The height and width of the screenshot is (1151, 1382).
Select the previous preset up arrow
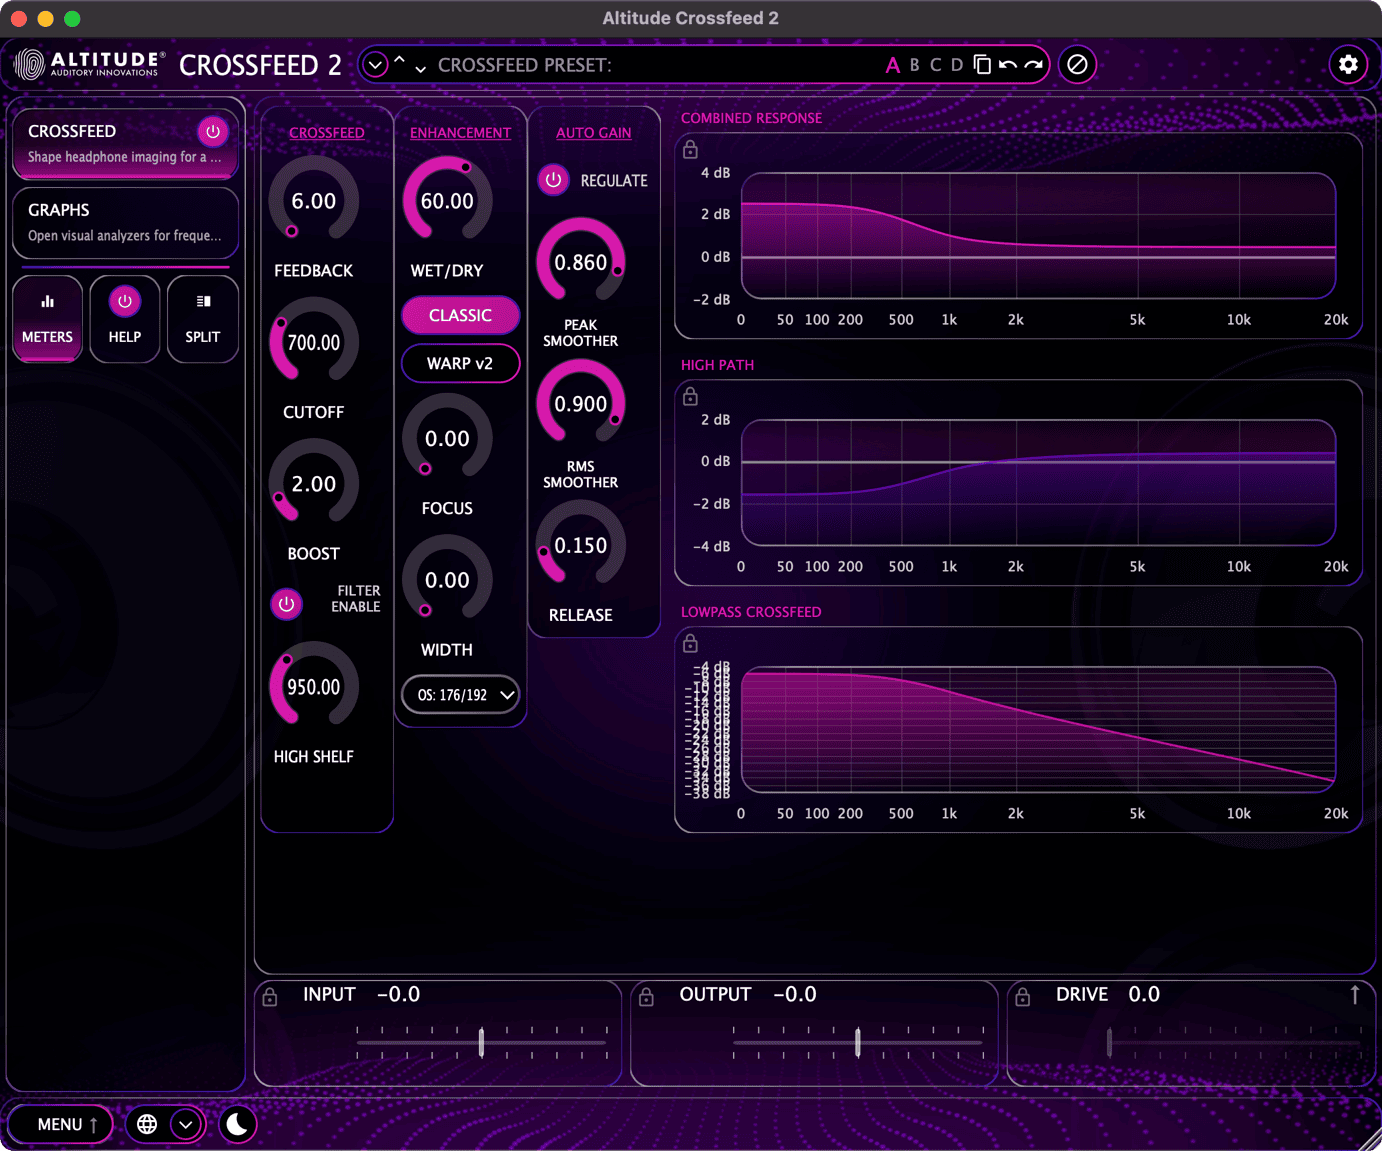(x=399, y=61)
